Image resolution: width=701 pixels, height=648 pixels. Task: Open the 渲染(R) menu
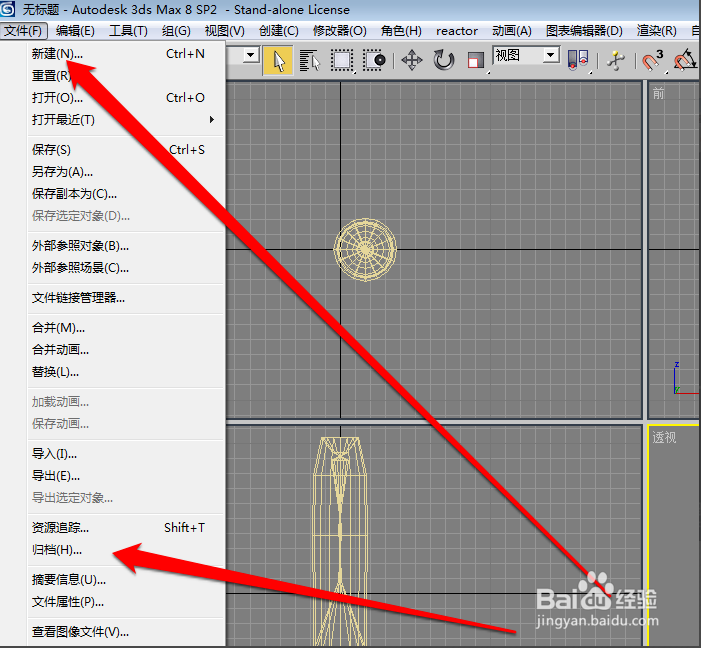[x=656, y=31]
